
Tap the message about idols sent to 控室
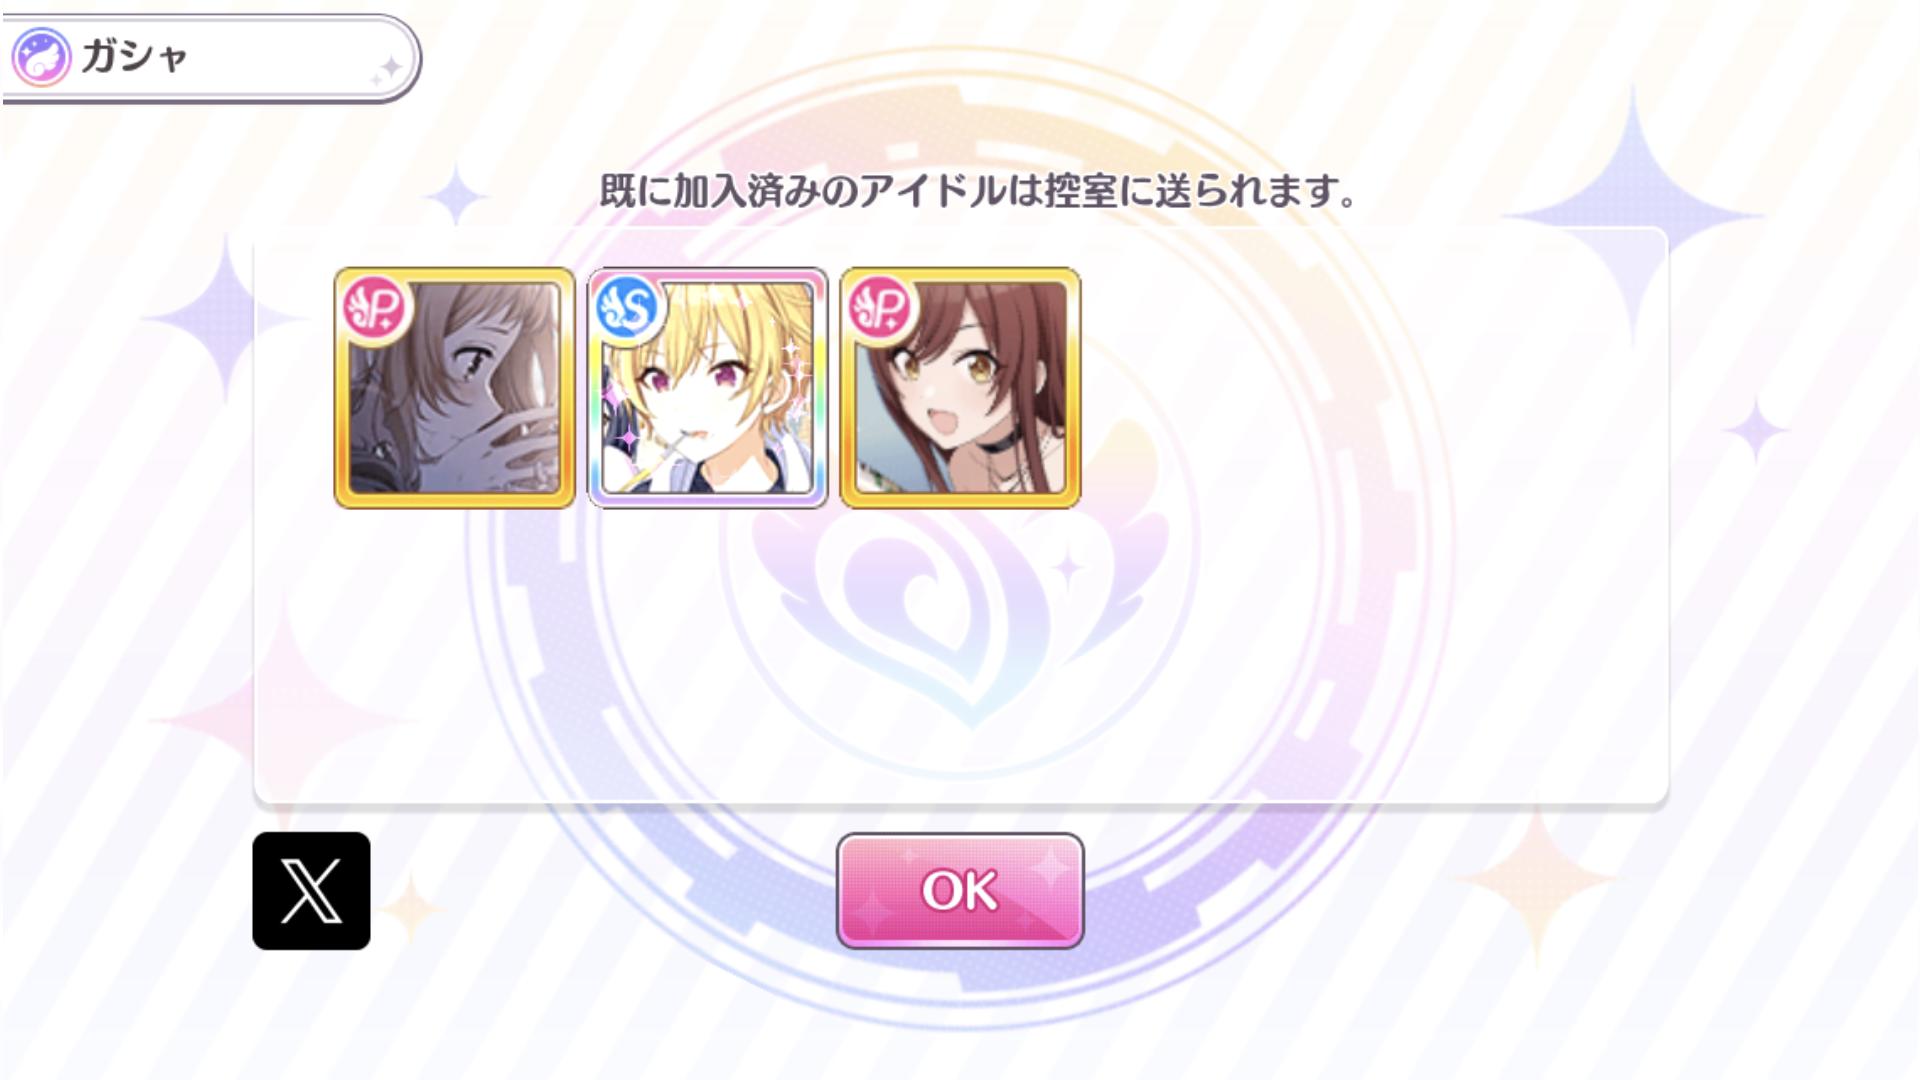tap(978, 190)
